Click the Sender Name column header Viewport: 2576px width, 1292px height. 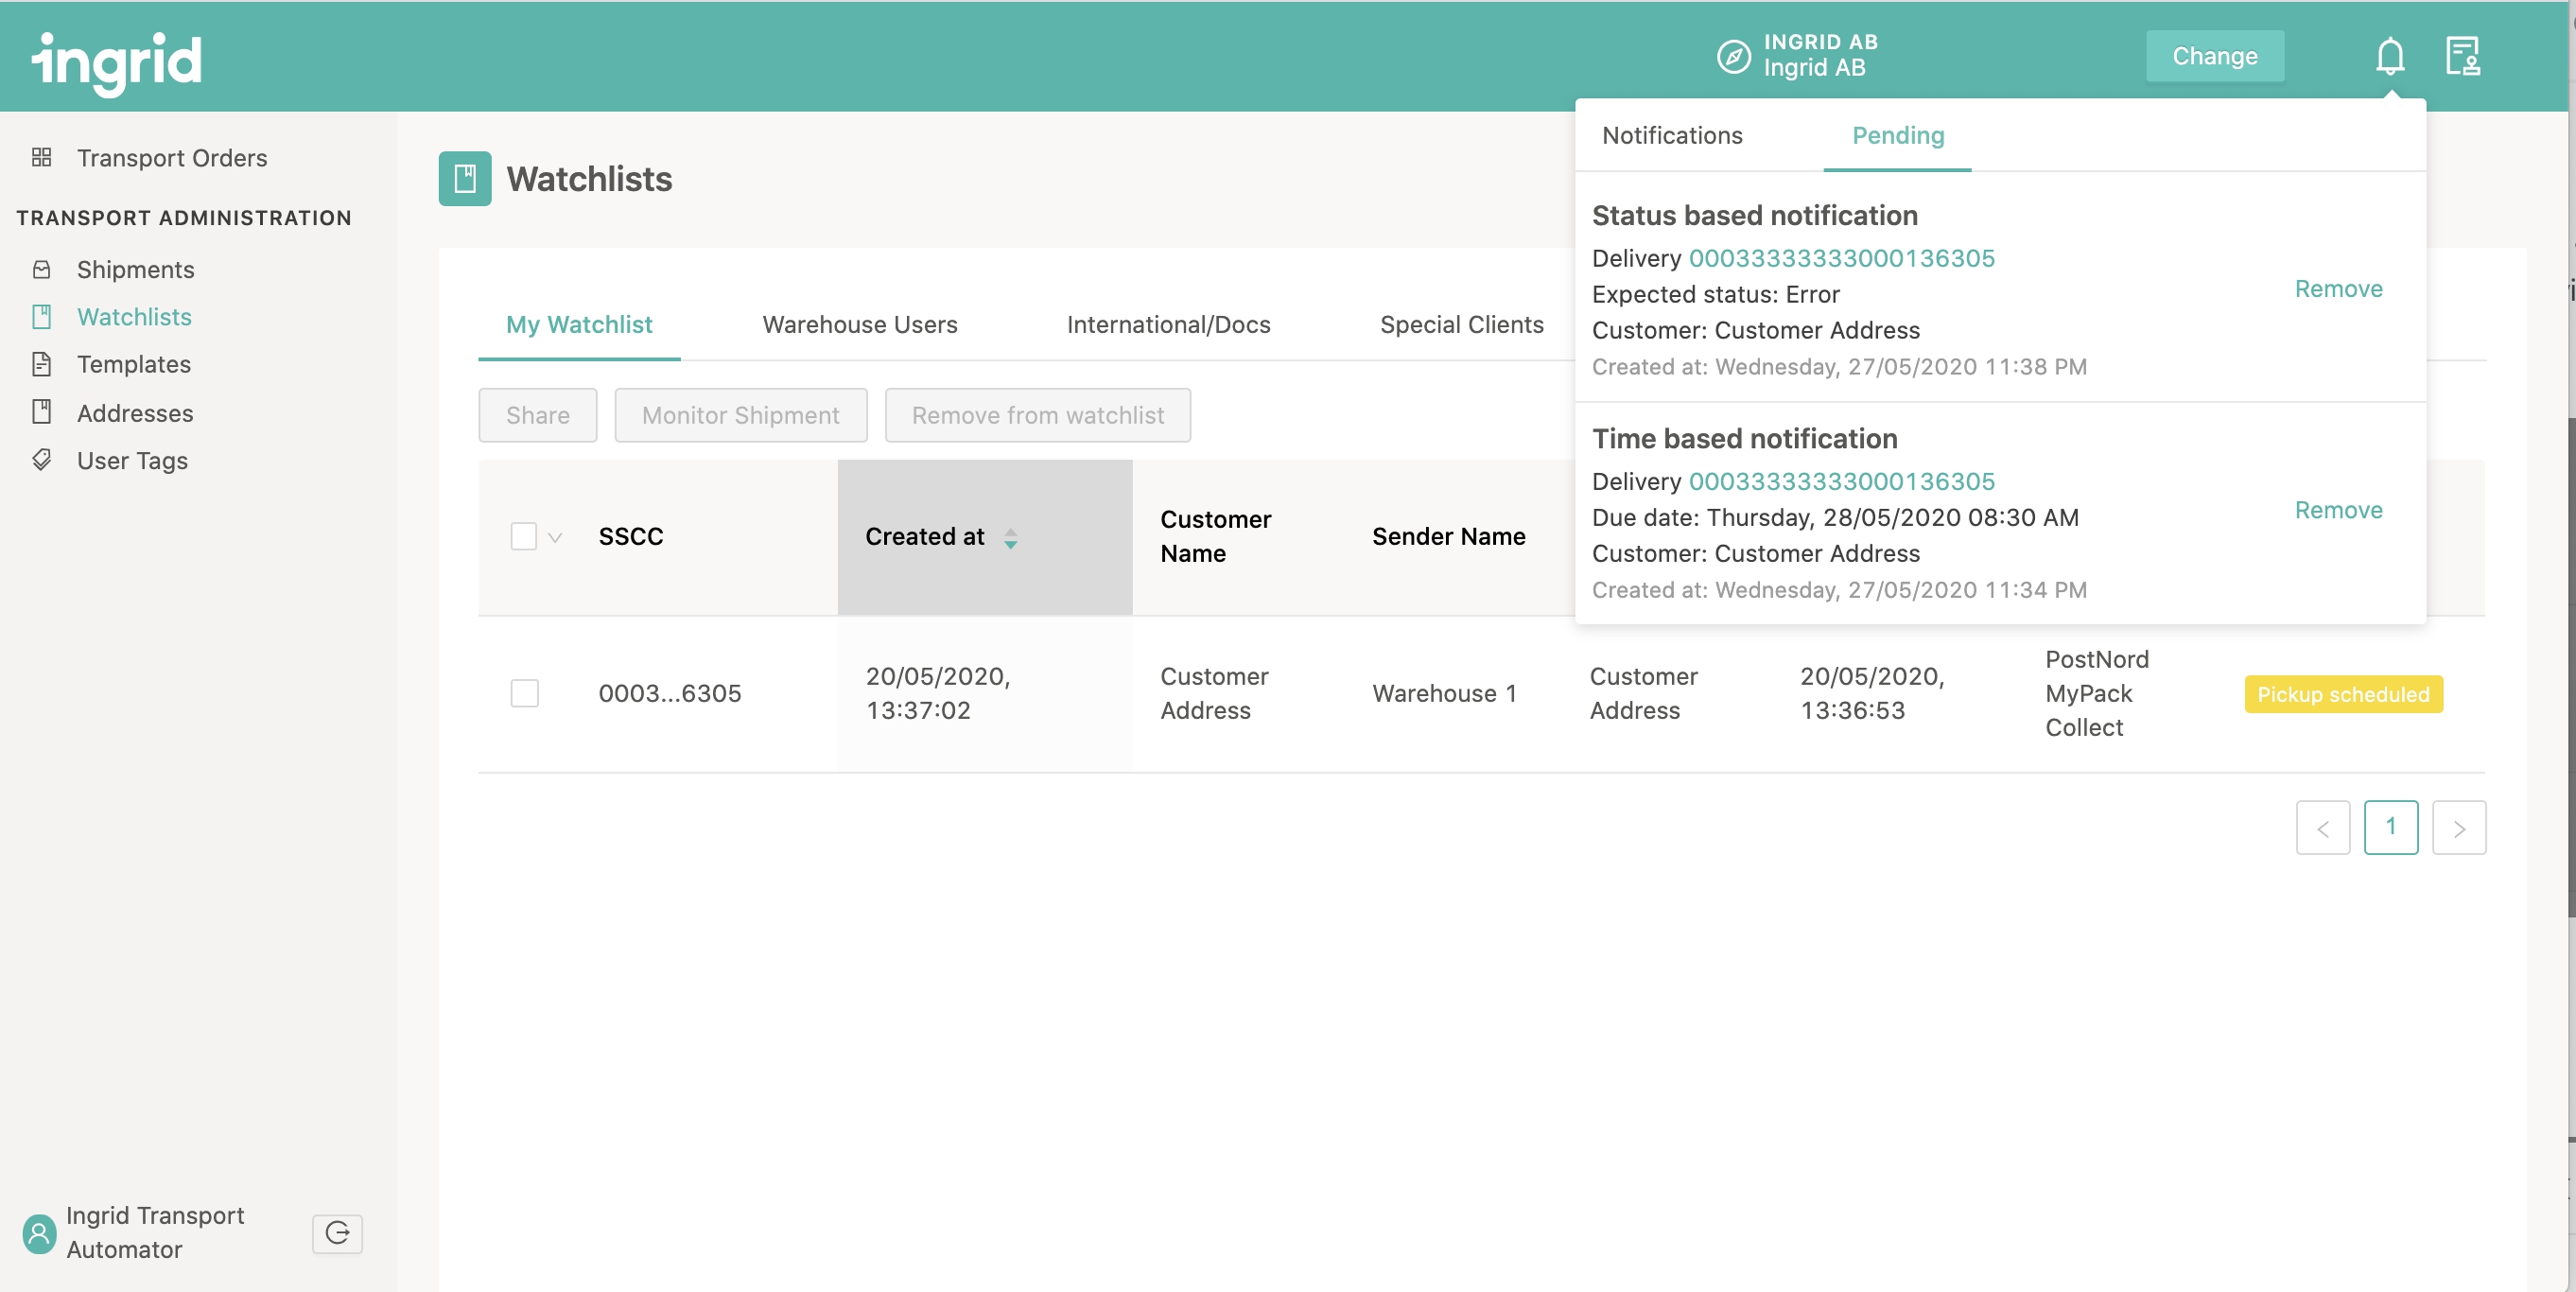coord(1448,536)
